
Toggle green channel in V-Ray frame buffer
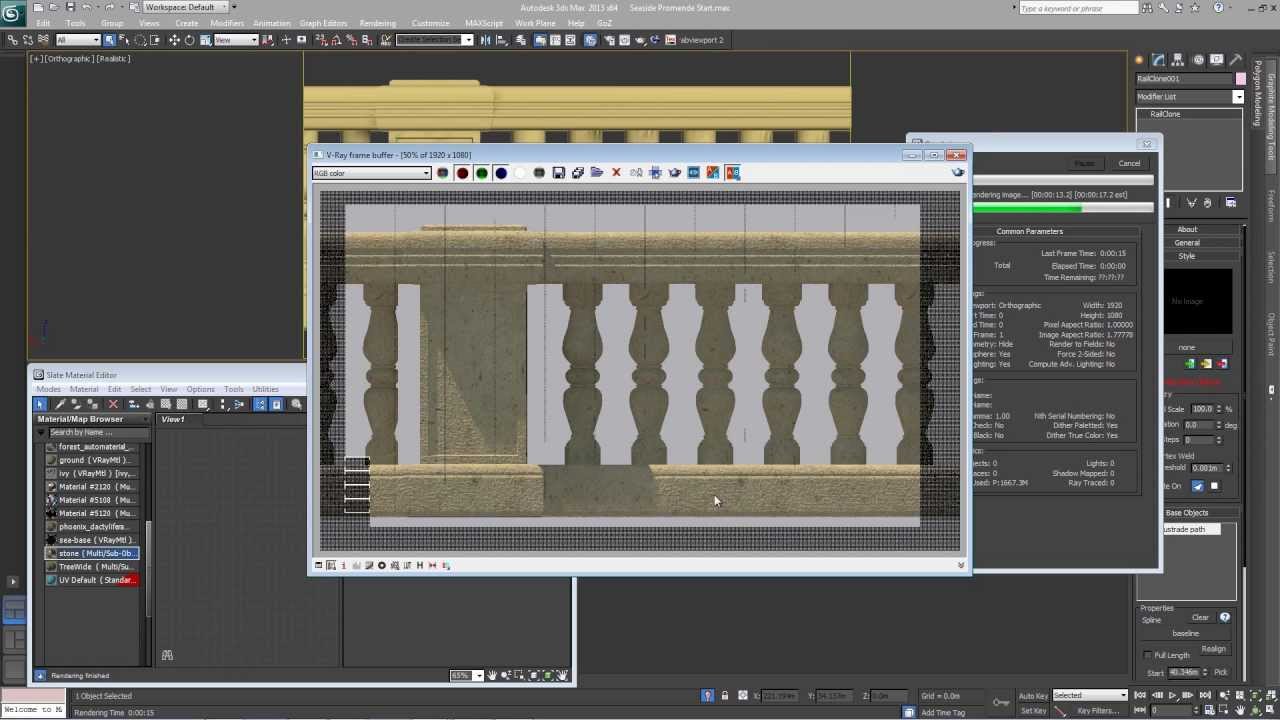tap(481, 173)
